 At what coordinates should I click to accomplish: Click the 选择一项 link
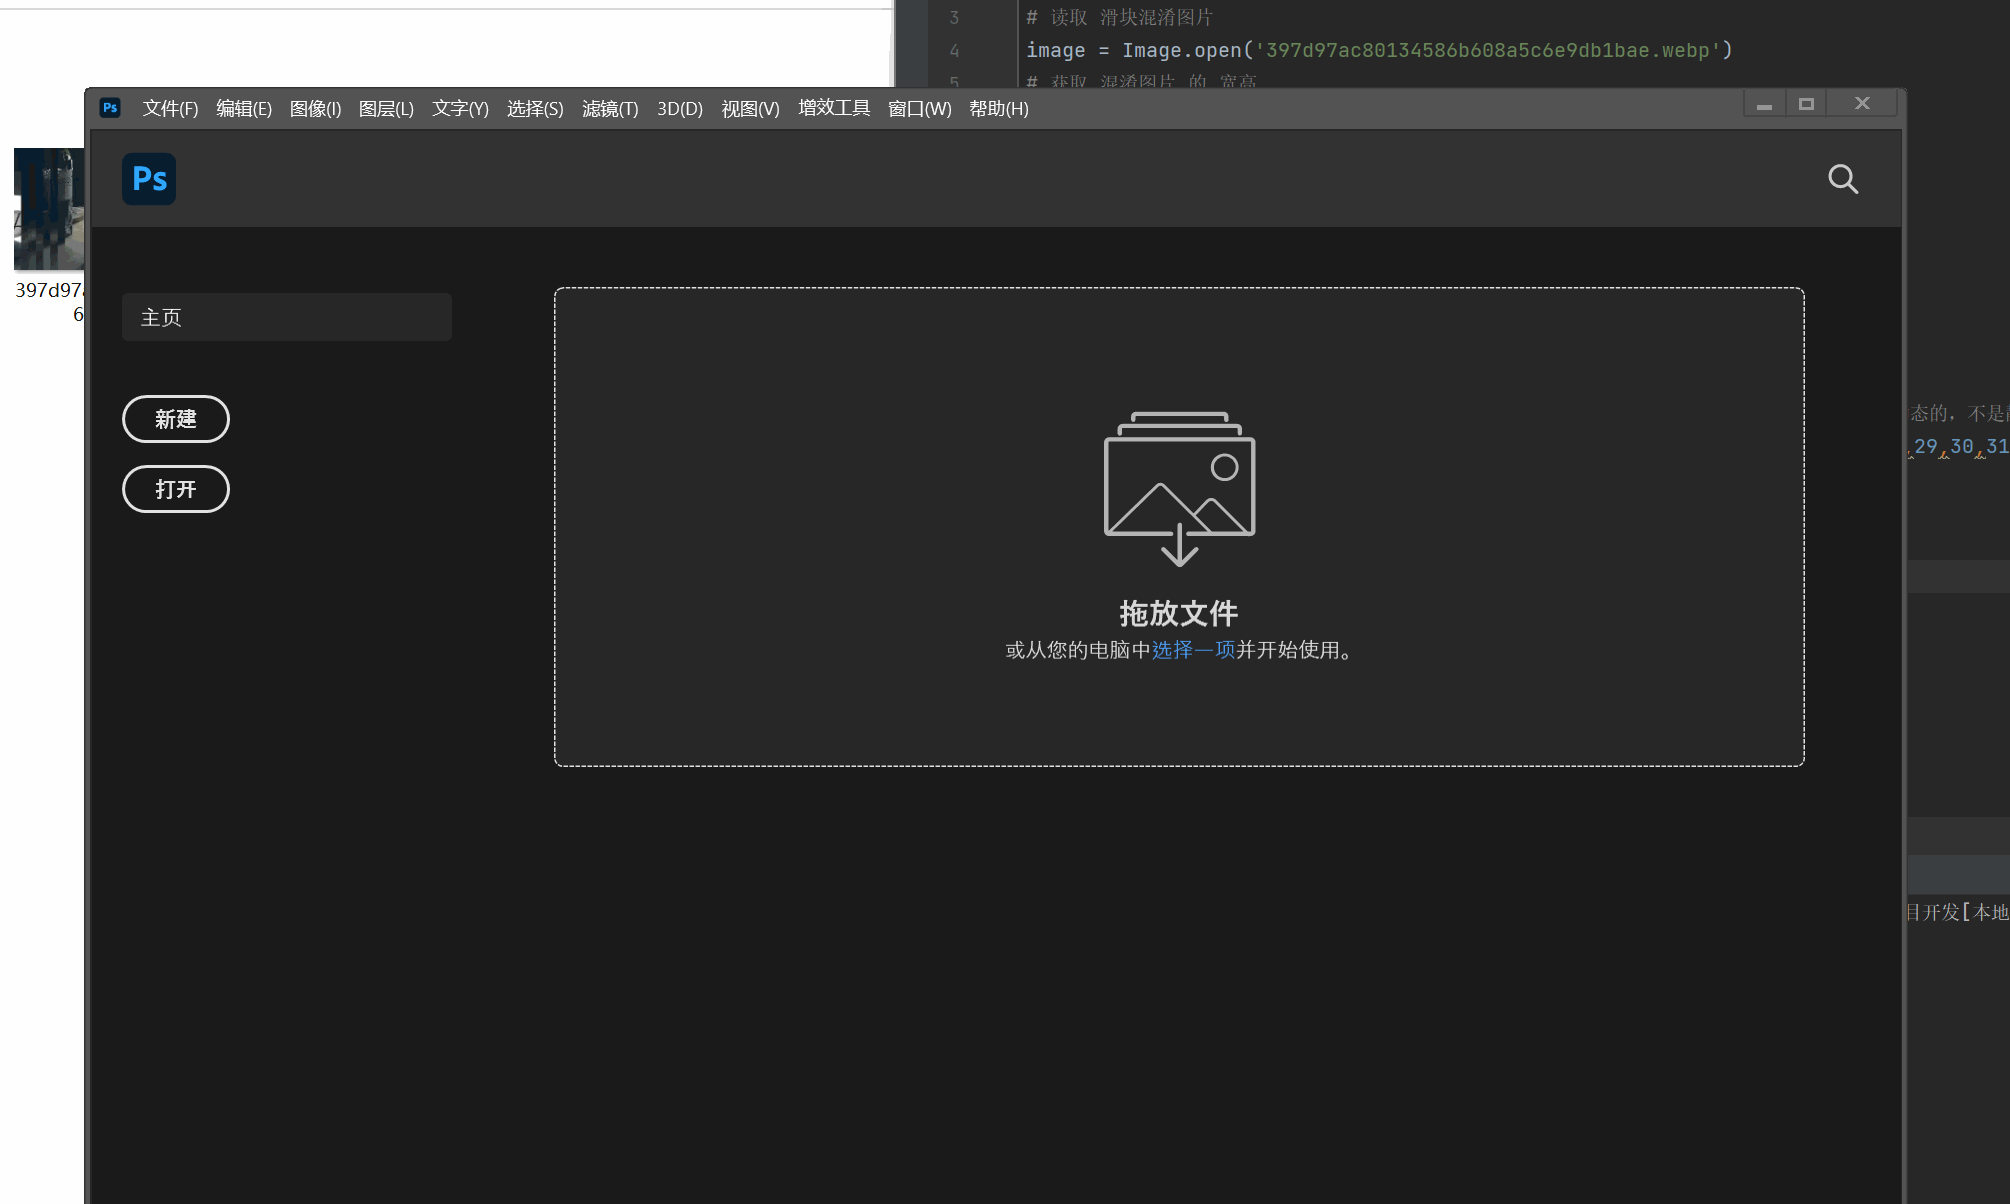(x=1193, y=650)
